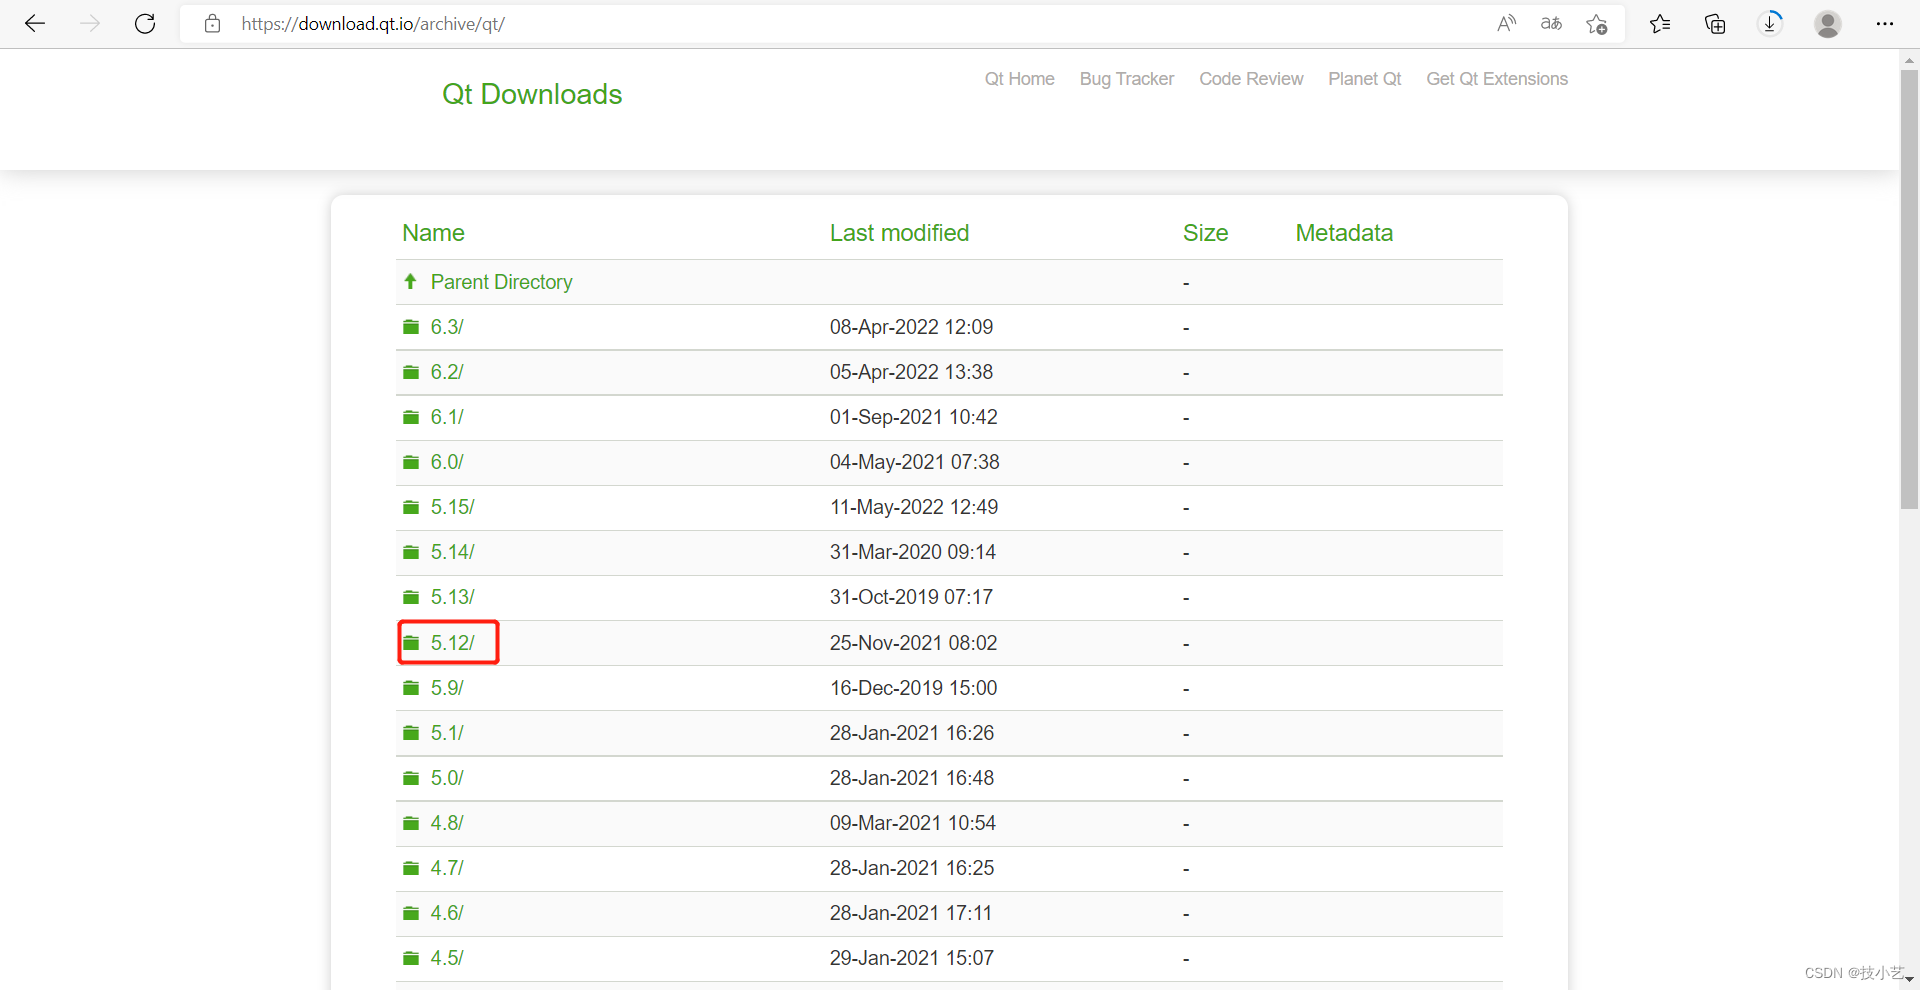The width and height of the screenshot is (1920, 990).
Task: Go to Parent Directory link
Action: [x=501, y=282]
